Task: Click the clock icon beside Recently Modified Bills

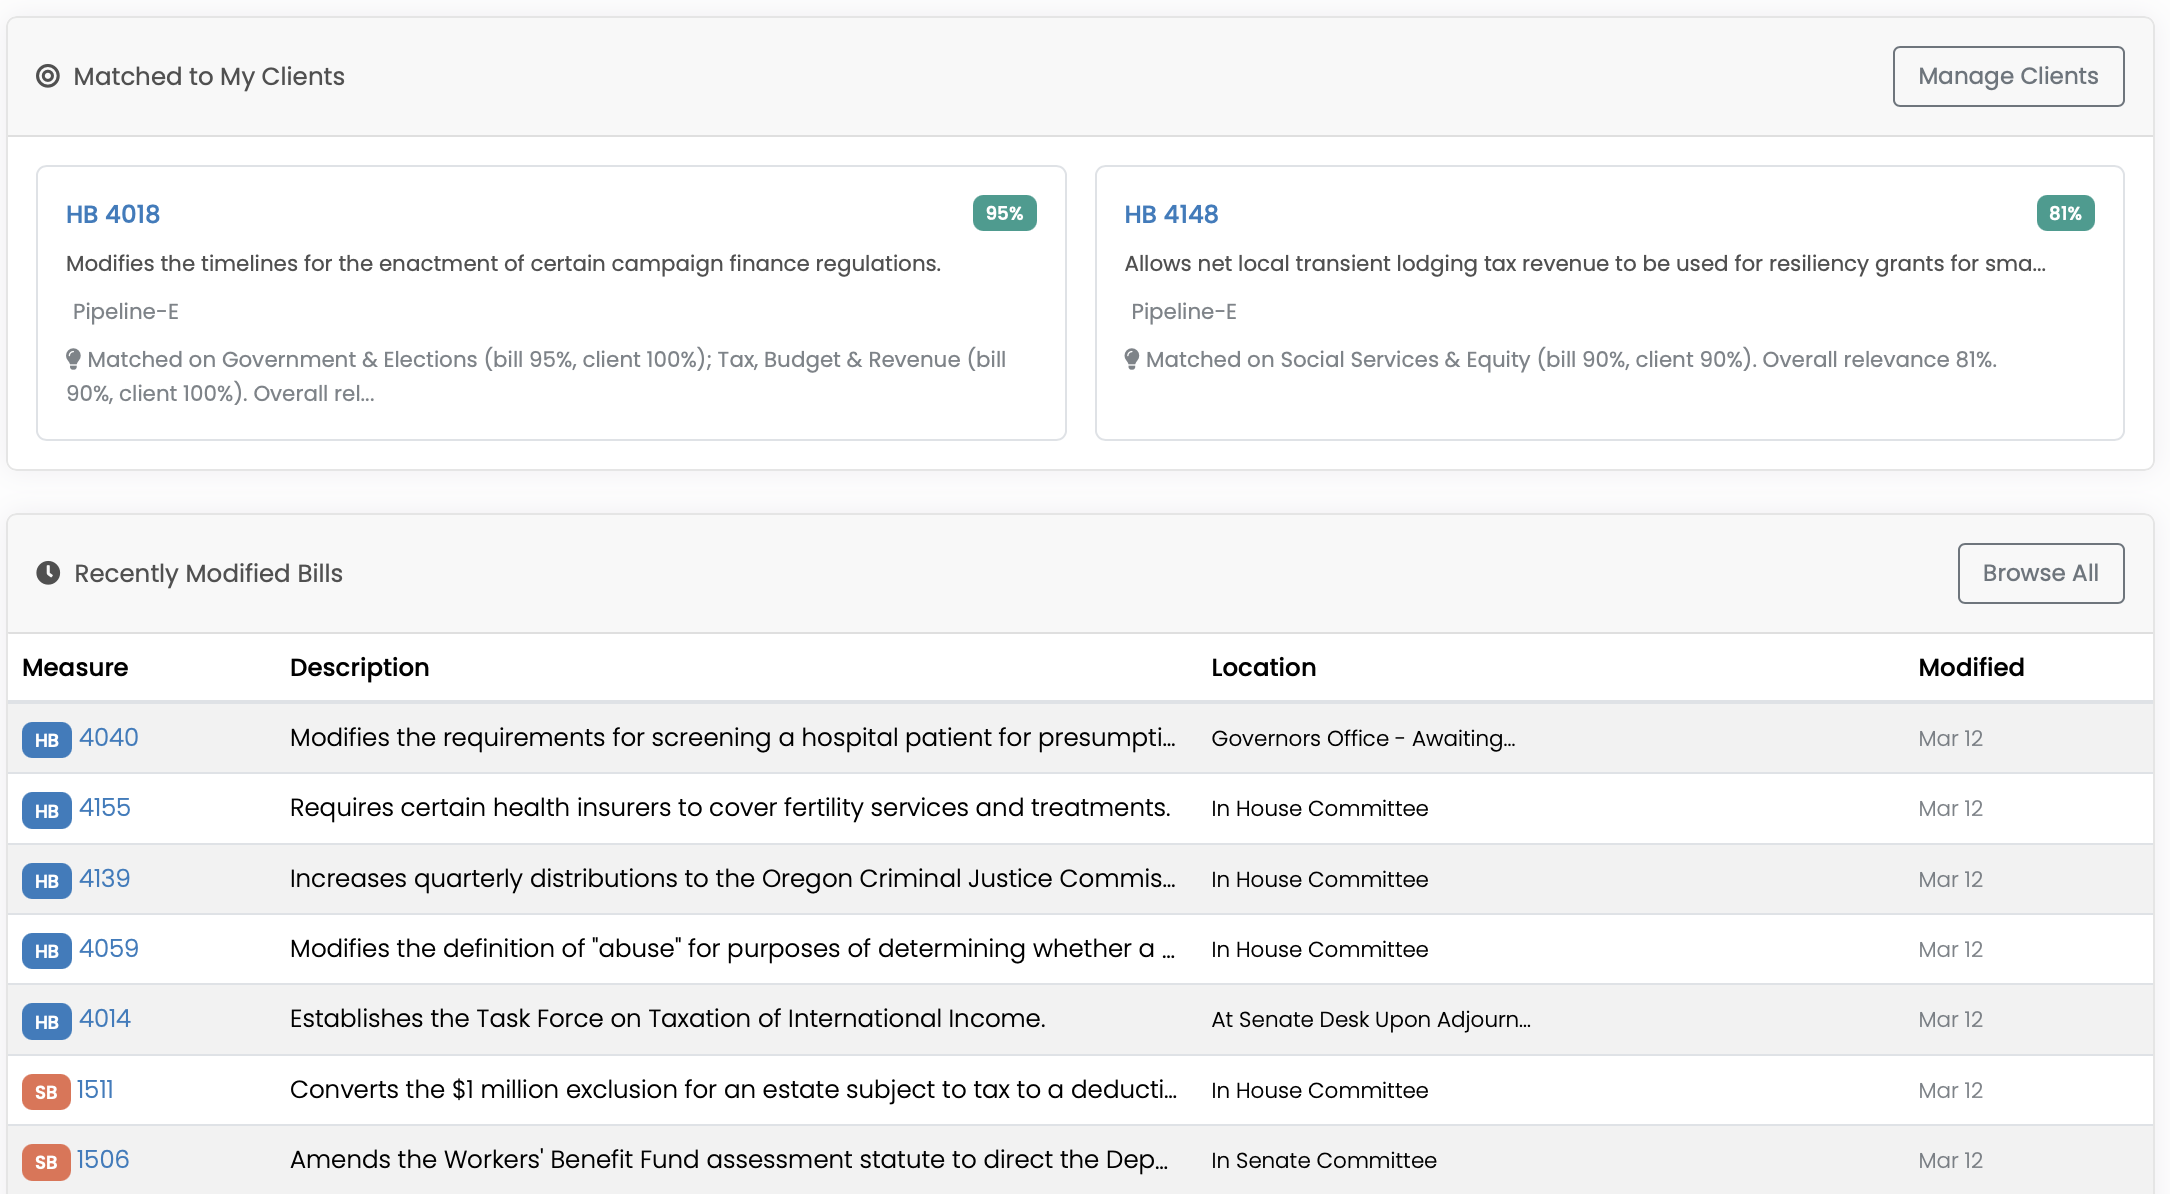Action: 47,573
